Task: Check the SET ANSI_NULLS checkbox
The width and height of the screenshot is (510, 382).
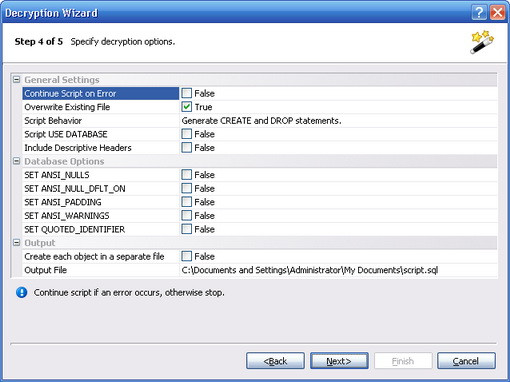Action: (187, 175)
